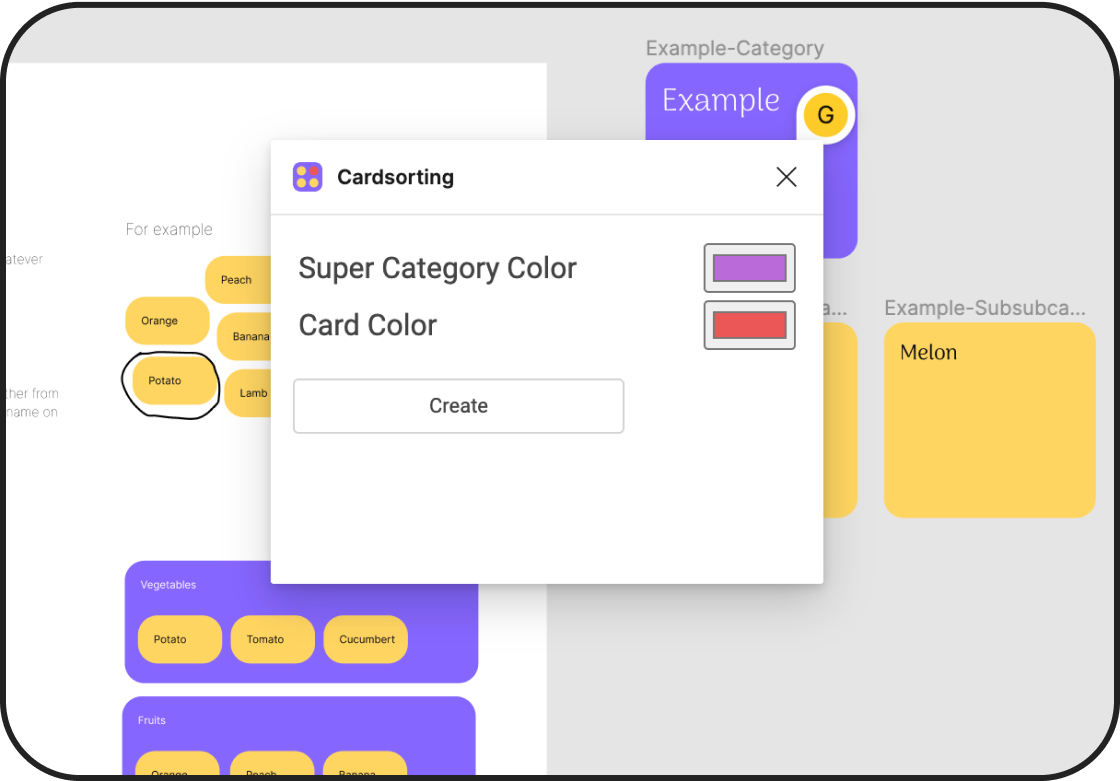
Task: Select the circled Potato card
Action: point(174,381)
